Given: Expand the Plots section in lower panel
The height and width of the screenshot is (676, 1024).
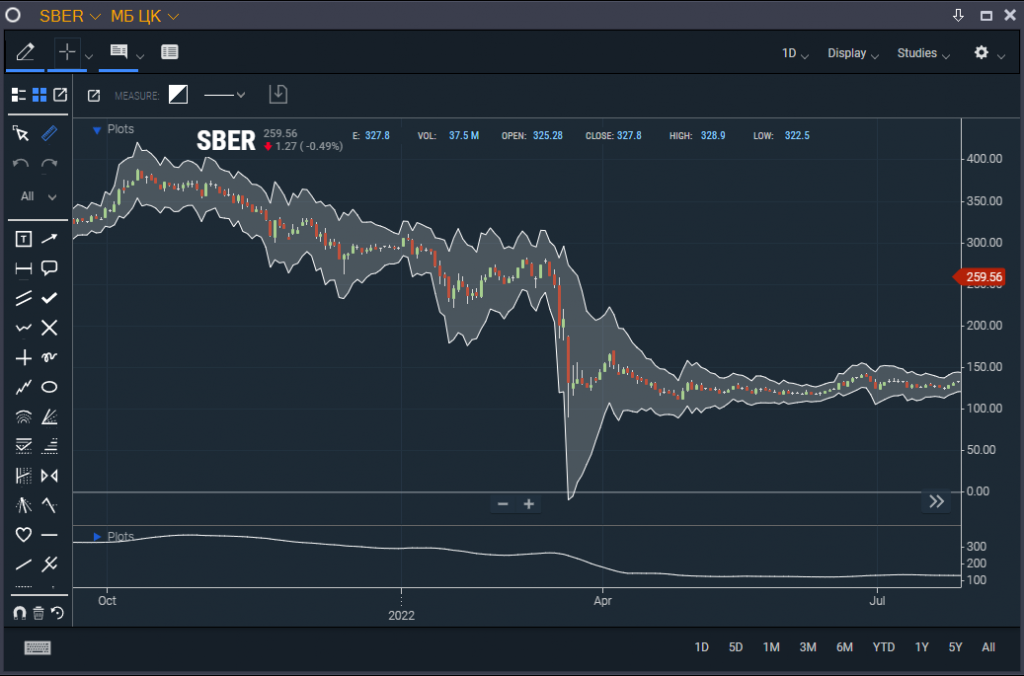Looking at the screenshot, I should [x=97, y=537].
